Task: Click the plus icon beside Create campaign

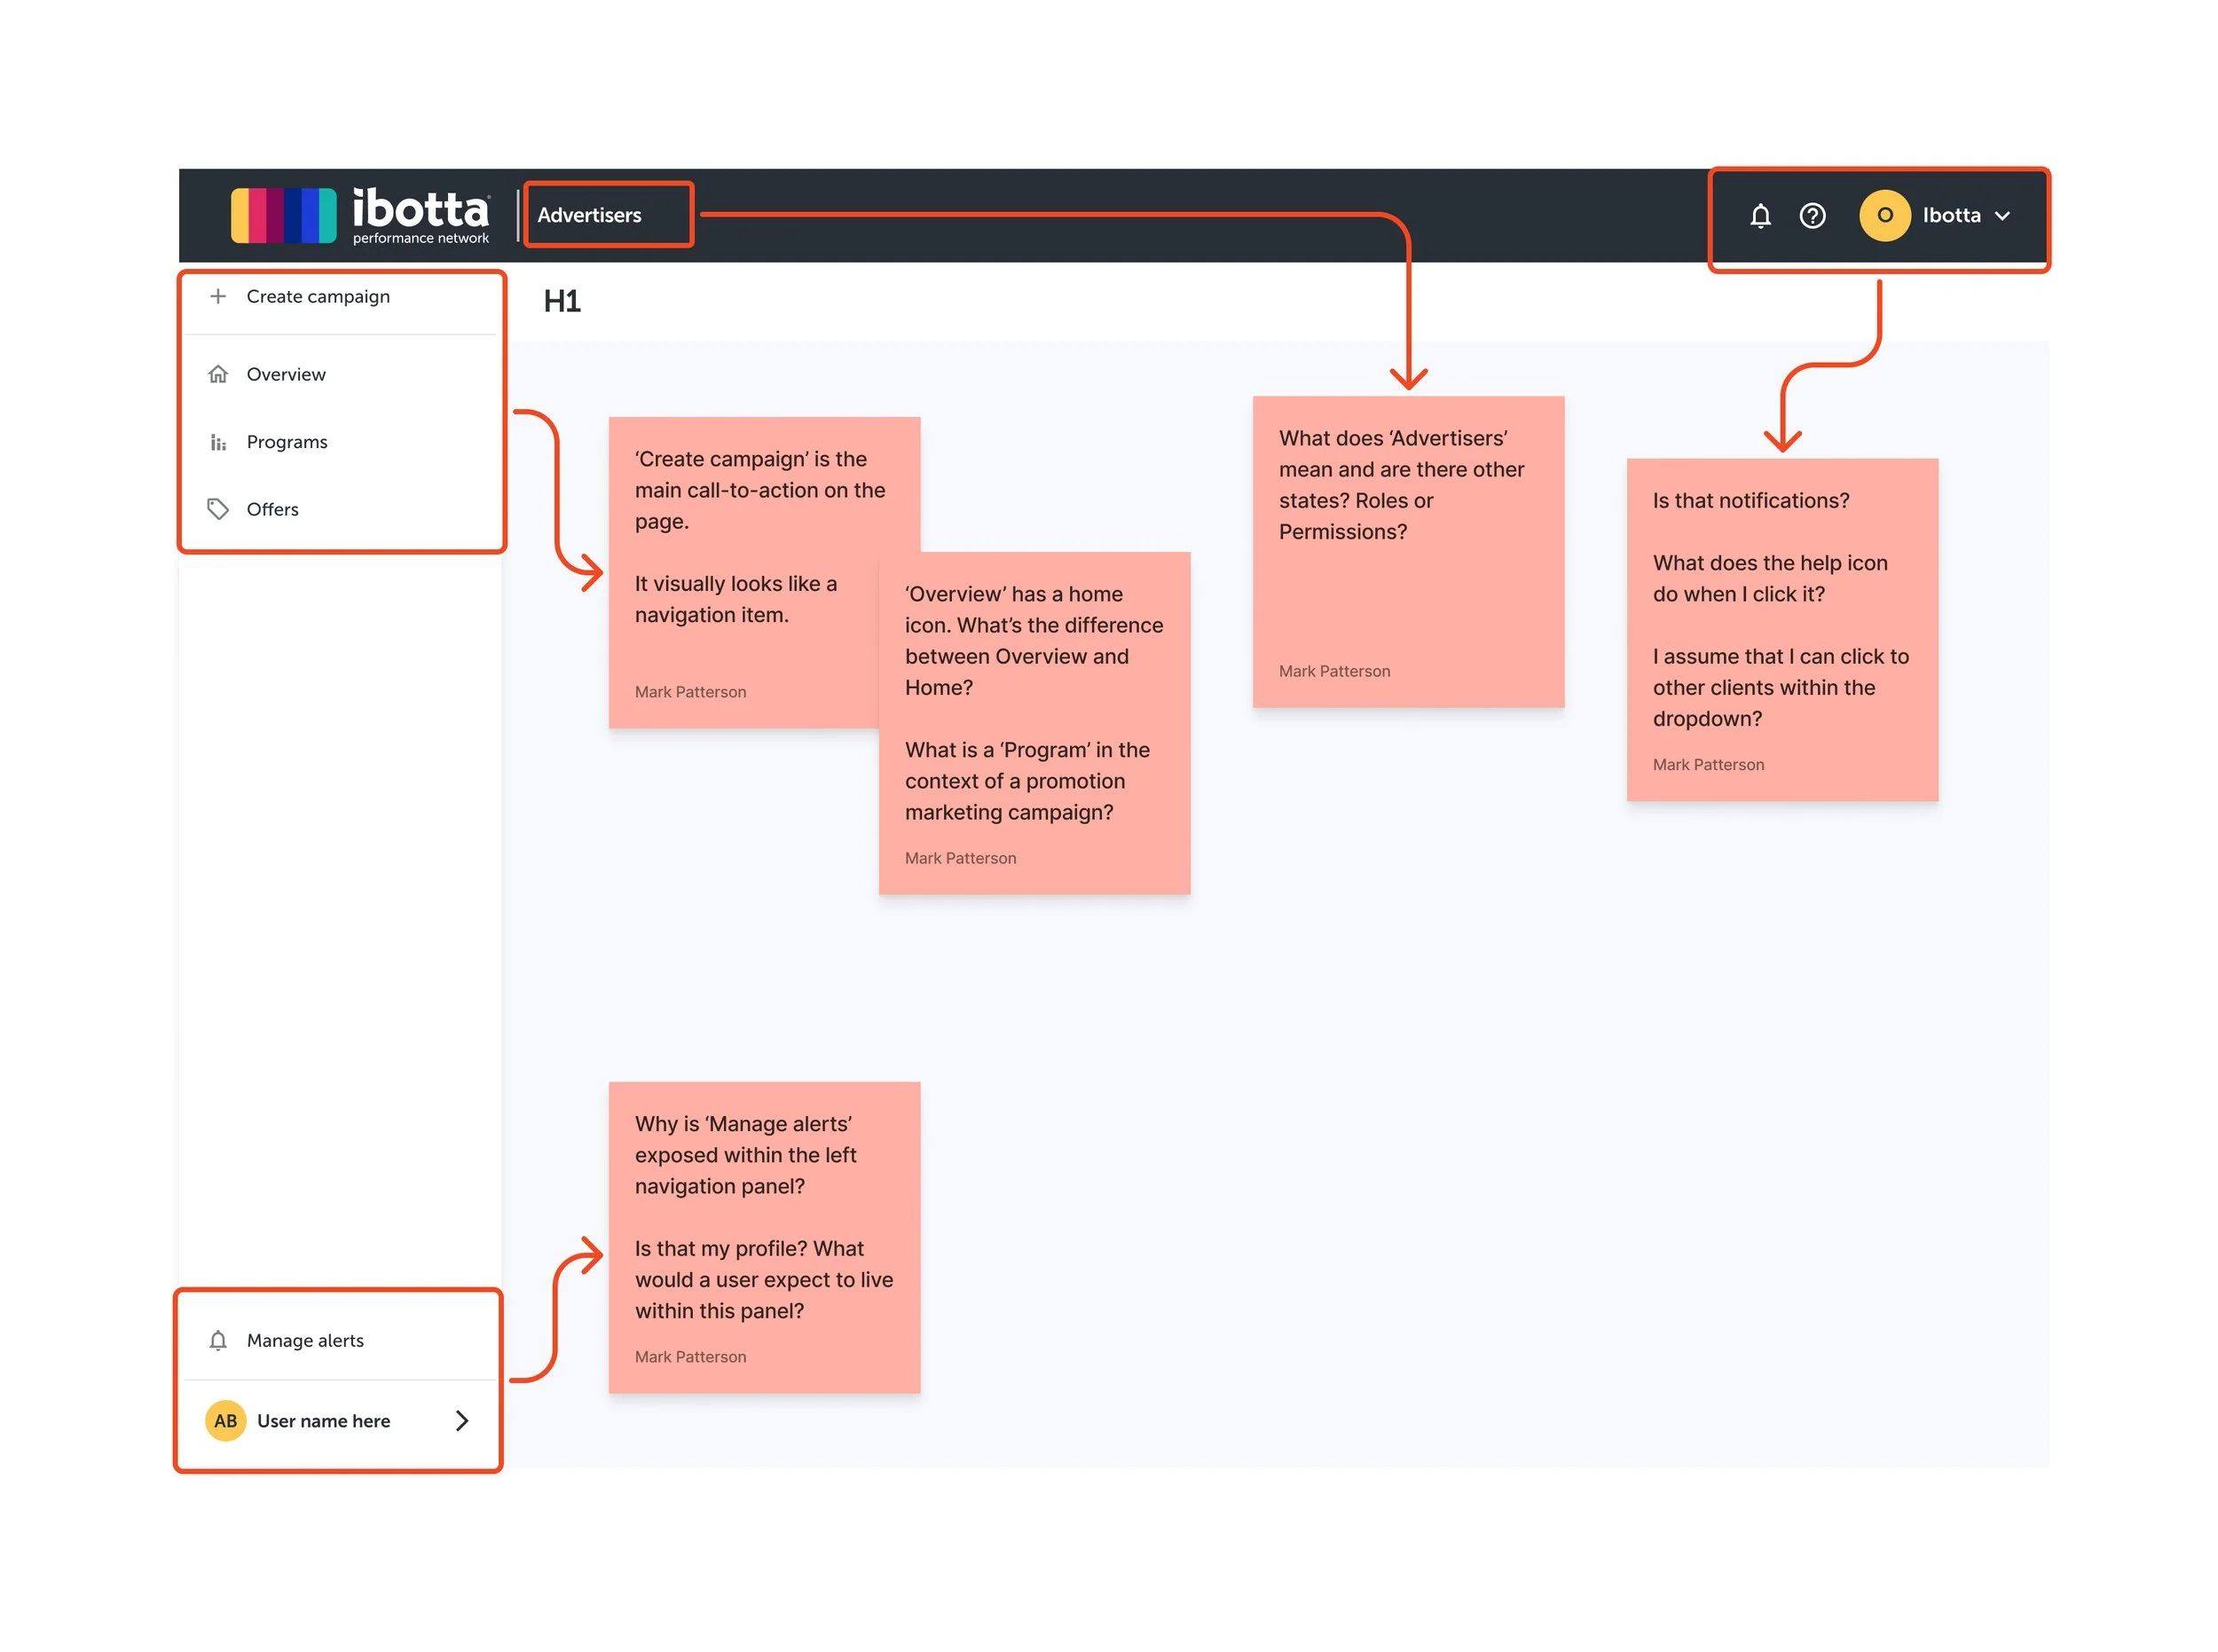Action: 218,296
